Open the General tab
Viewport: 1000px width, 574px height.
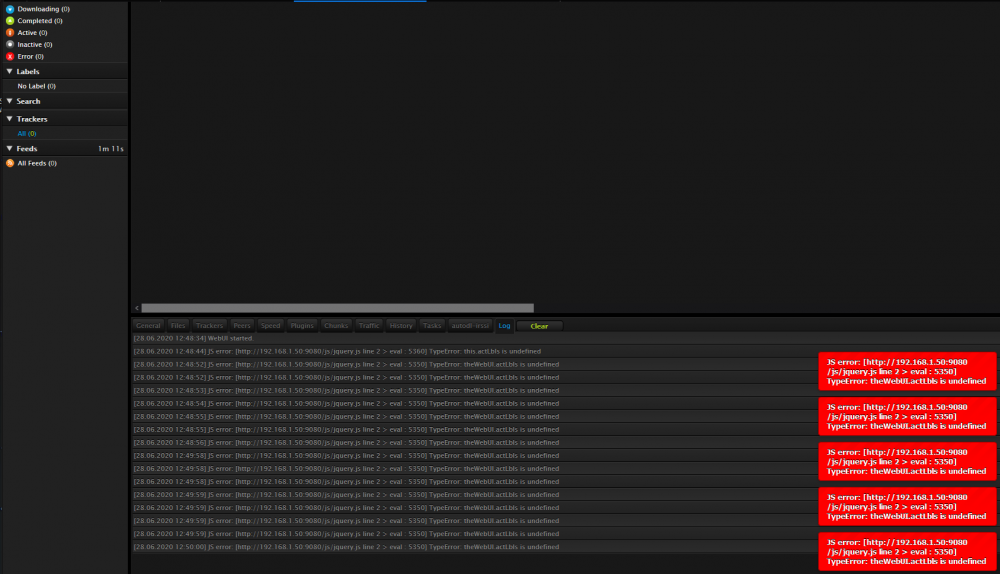pyautogui.click(x=148, y=325)
